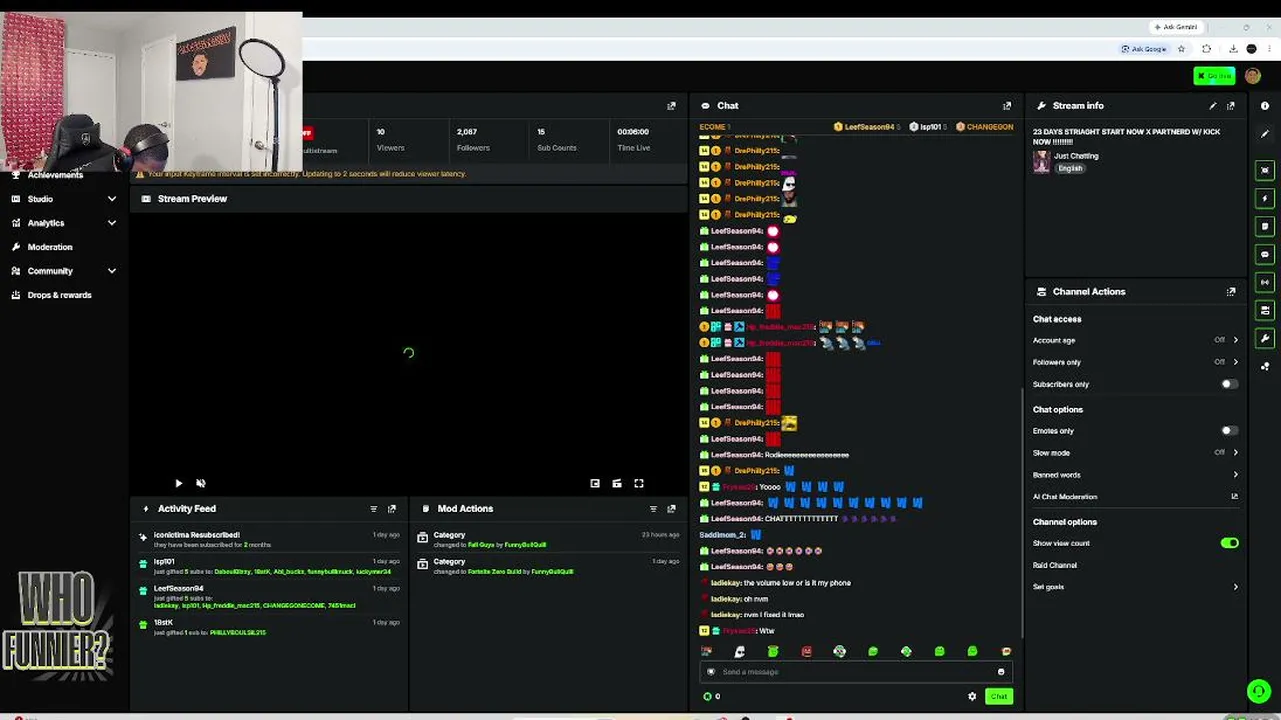Pop out the Channel Actions panel

pyautogui.click(x=1231, y=292)
